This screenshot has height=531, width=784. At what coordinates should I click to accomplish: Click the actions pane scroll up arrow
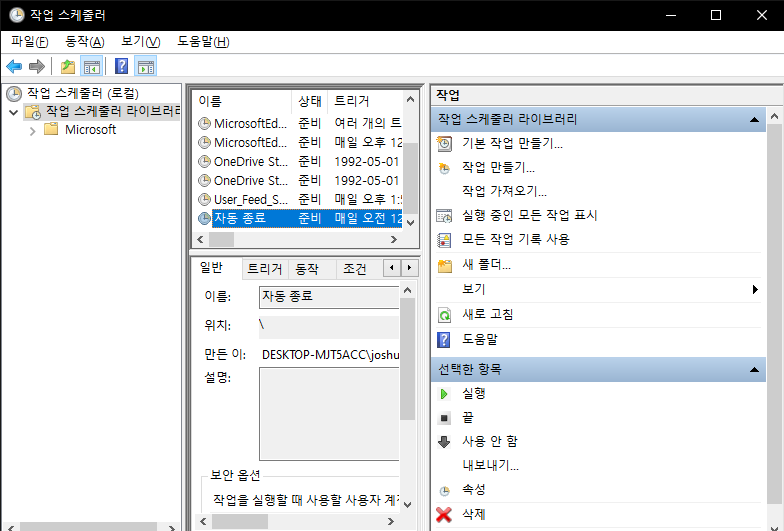pos(774,116)
